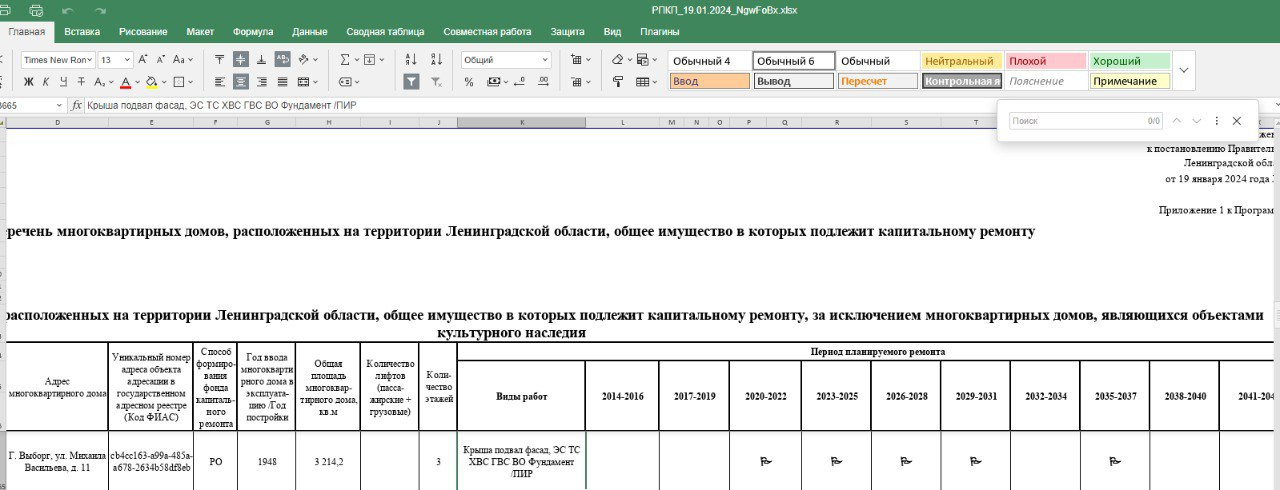Sort ascending A to Z
Image resolution: width=1280 pixels, height=490 pixels.
pos(411,60)
